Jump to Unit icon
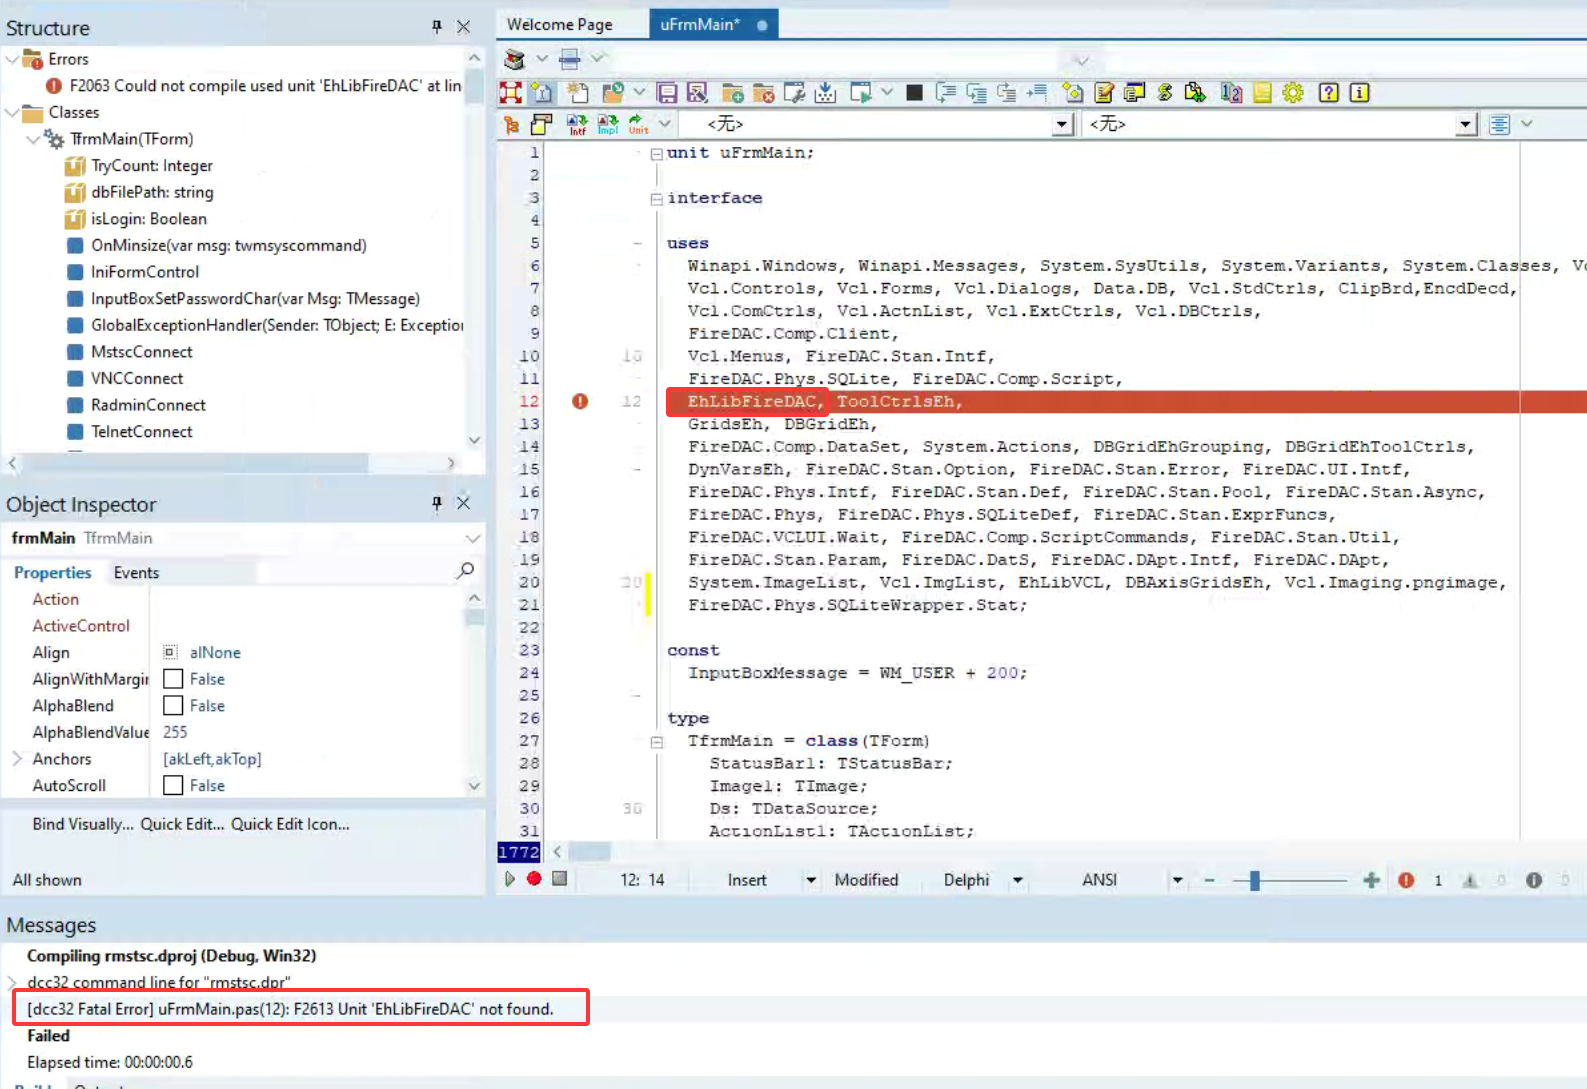Image resolution: width=1587 pixels, height=1089 pixels. tap(638, 124)
